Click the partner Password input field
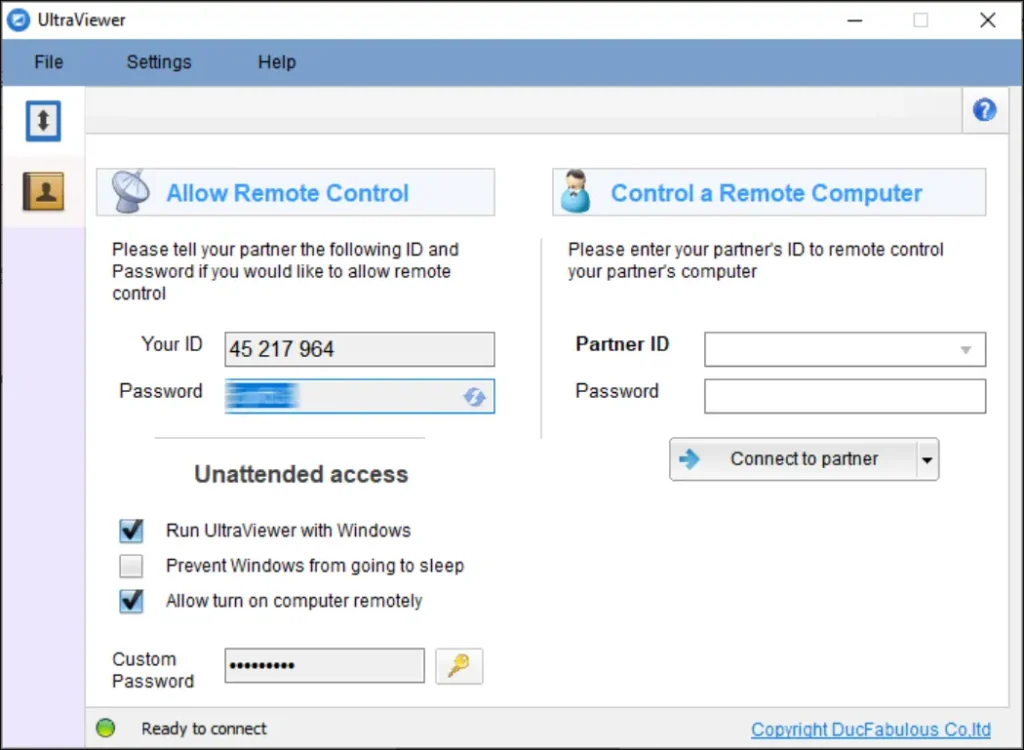1024x750 pixels. pyautogui.click(x=844, y=396)
